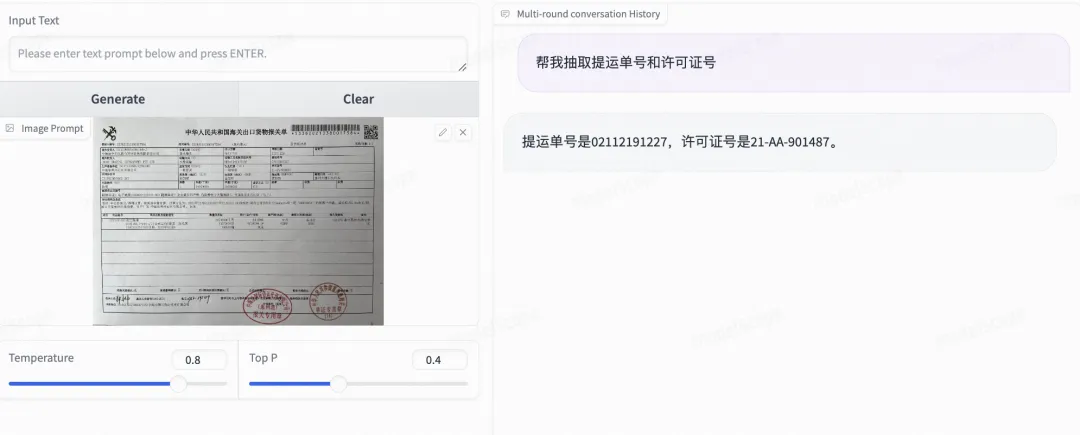Click the conversation history chat icon
The width and height of the screenshot is (1080, 435).
[506, 14]
